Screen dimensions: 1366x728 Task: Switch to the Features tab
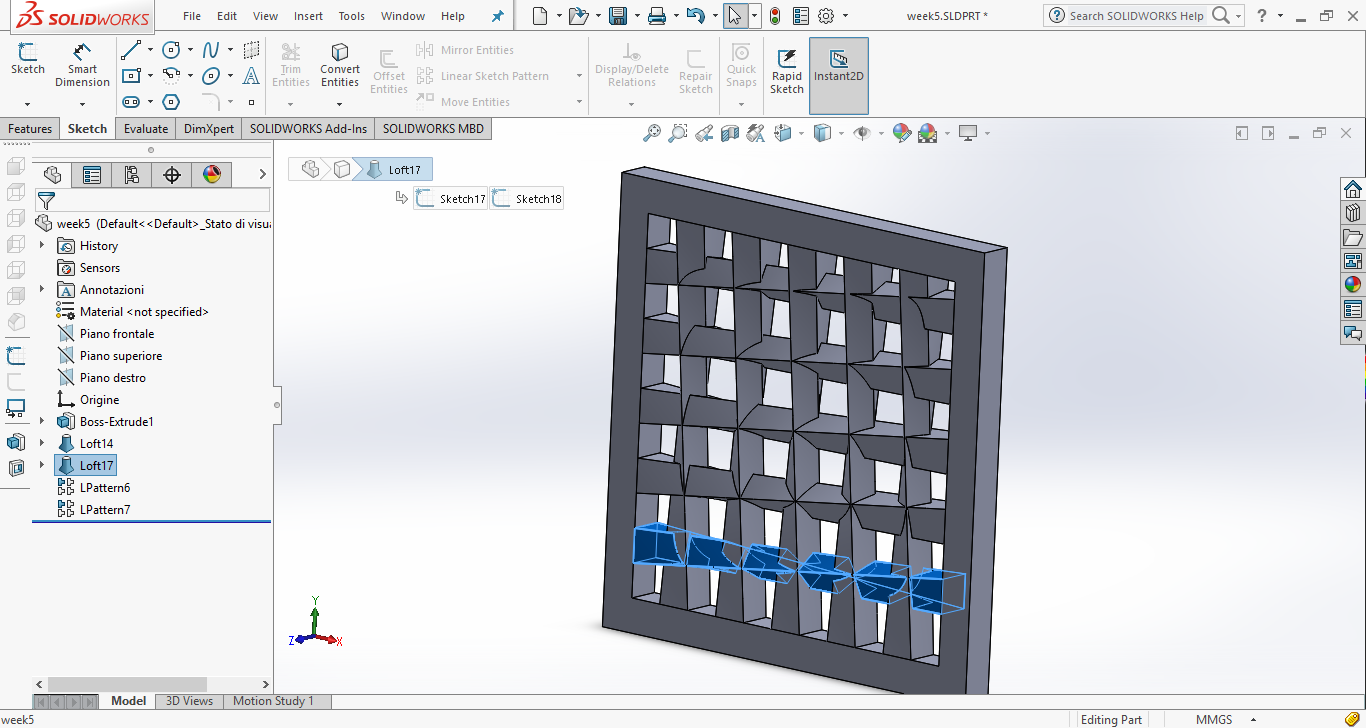[x=30, y=128]
